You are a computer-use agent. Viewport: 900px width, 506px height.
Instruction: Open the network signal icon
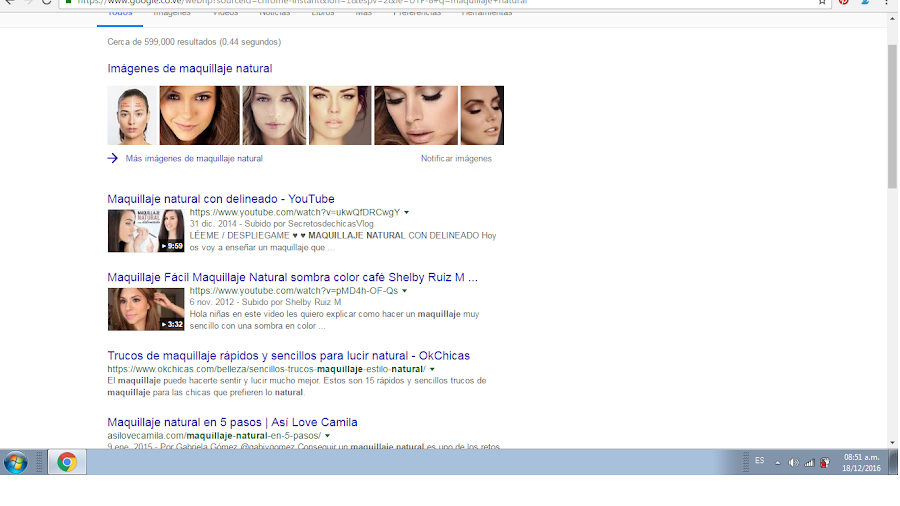pyautogui.click(x=809, y=462)
